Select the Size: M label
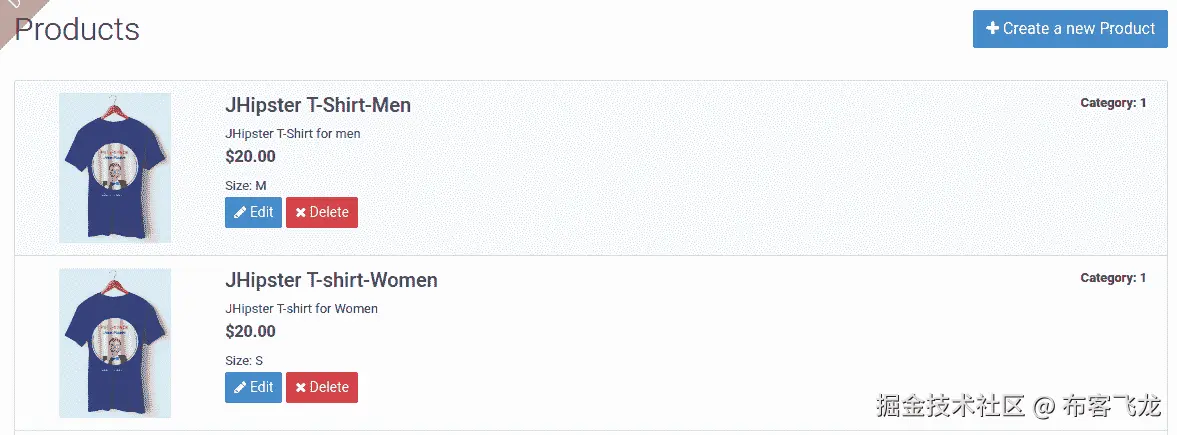 [x=246, y=185]
